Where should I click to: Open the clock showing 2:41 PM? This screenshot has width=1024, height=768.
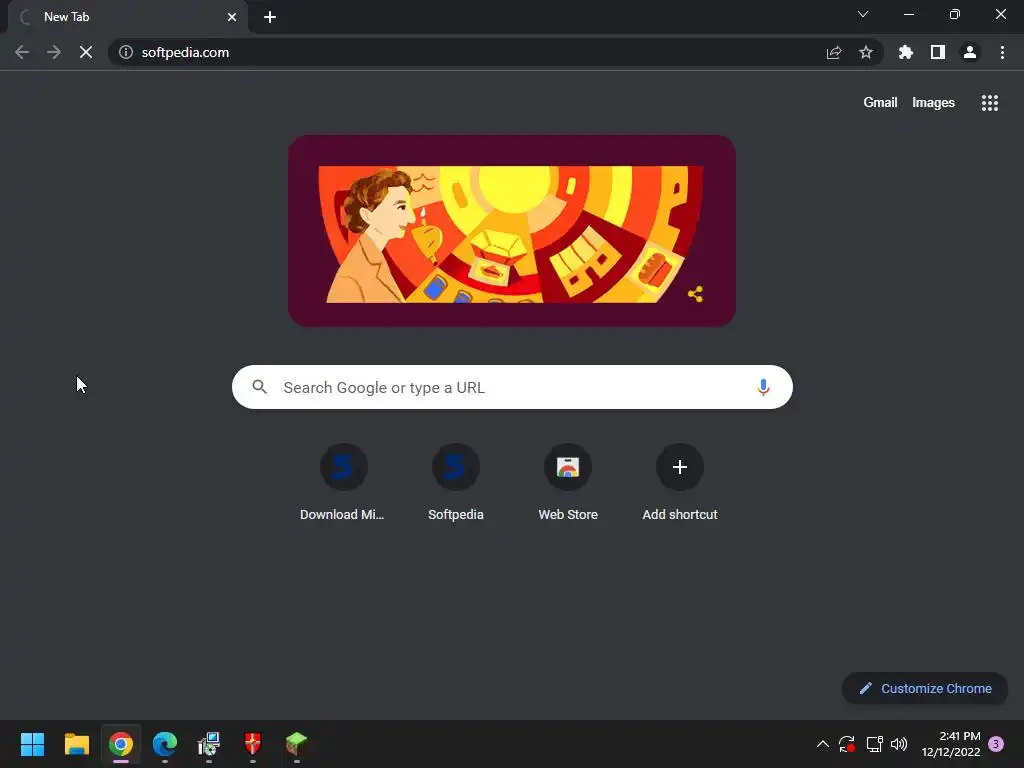pos(951,744)
